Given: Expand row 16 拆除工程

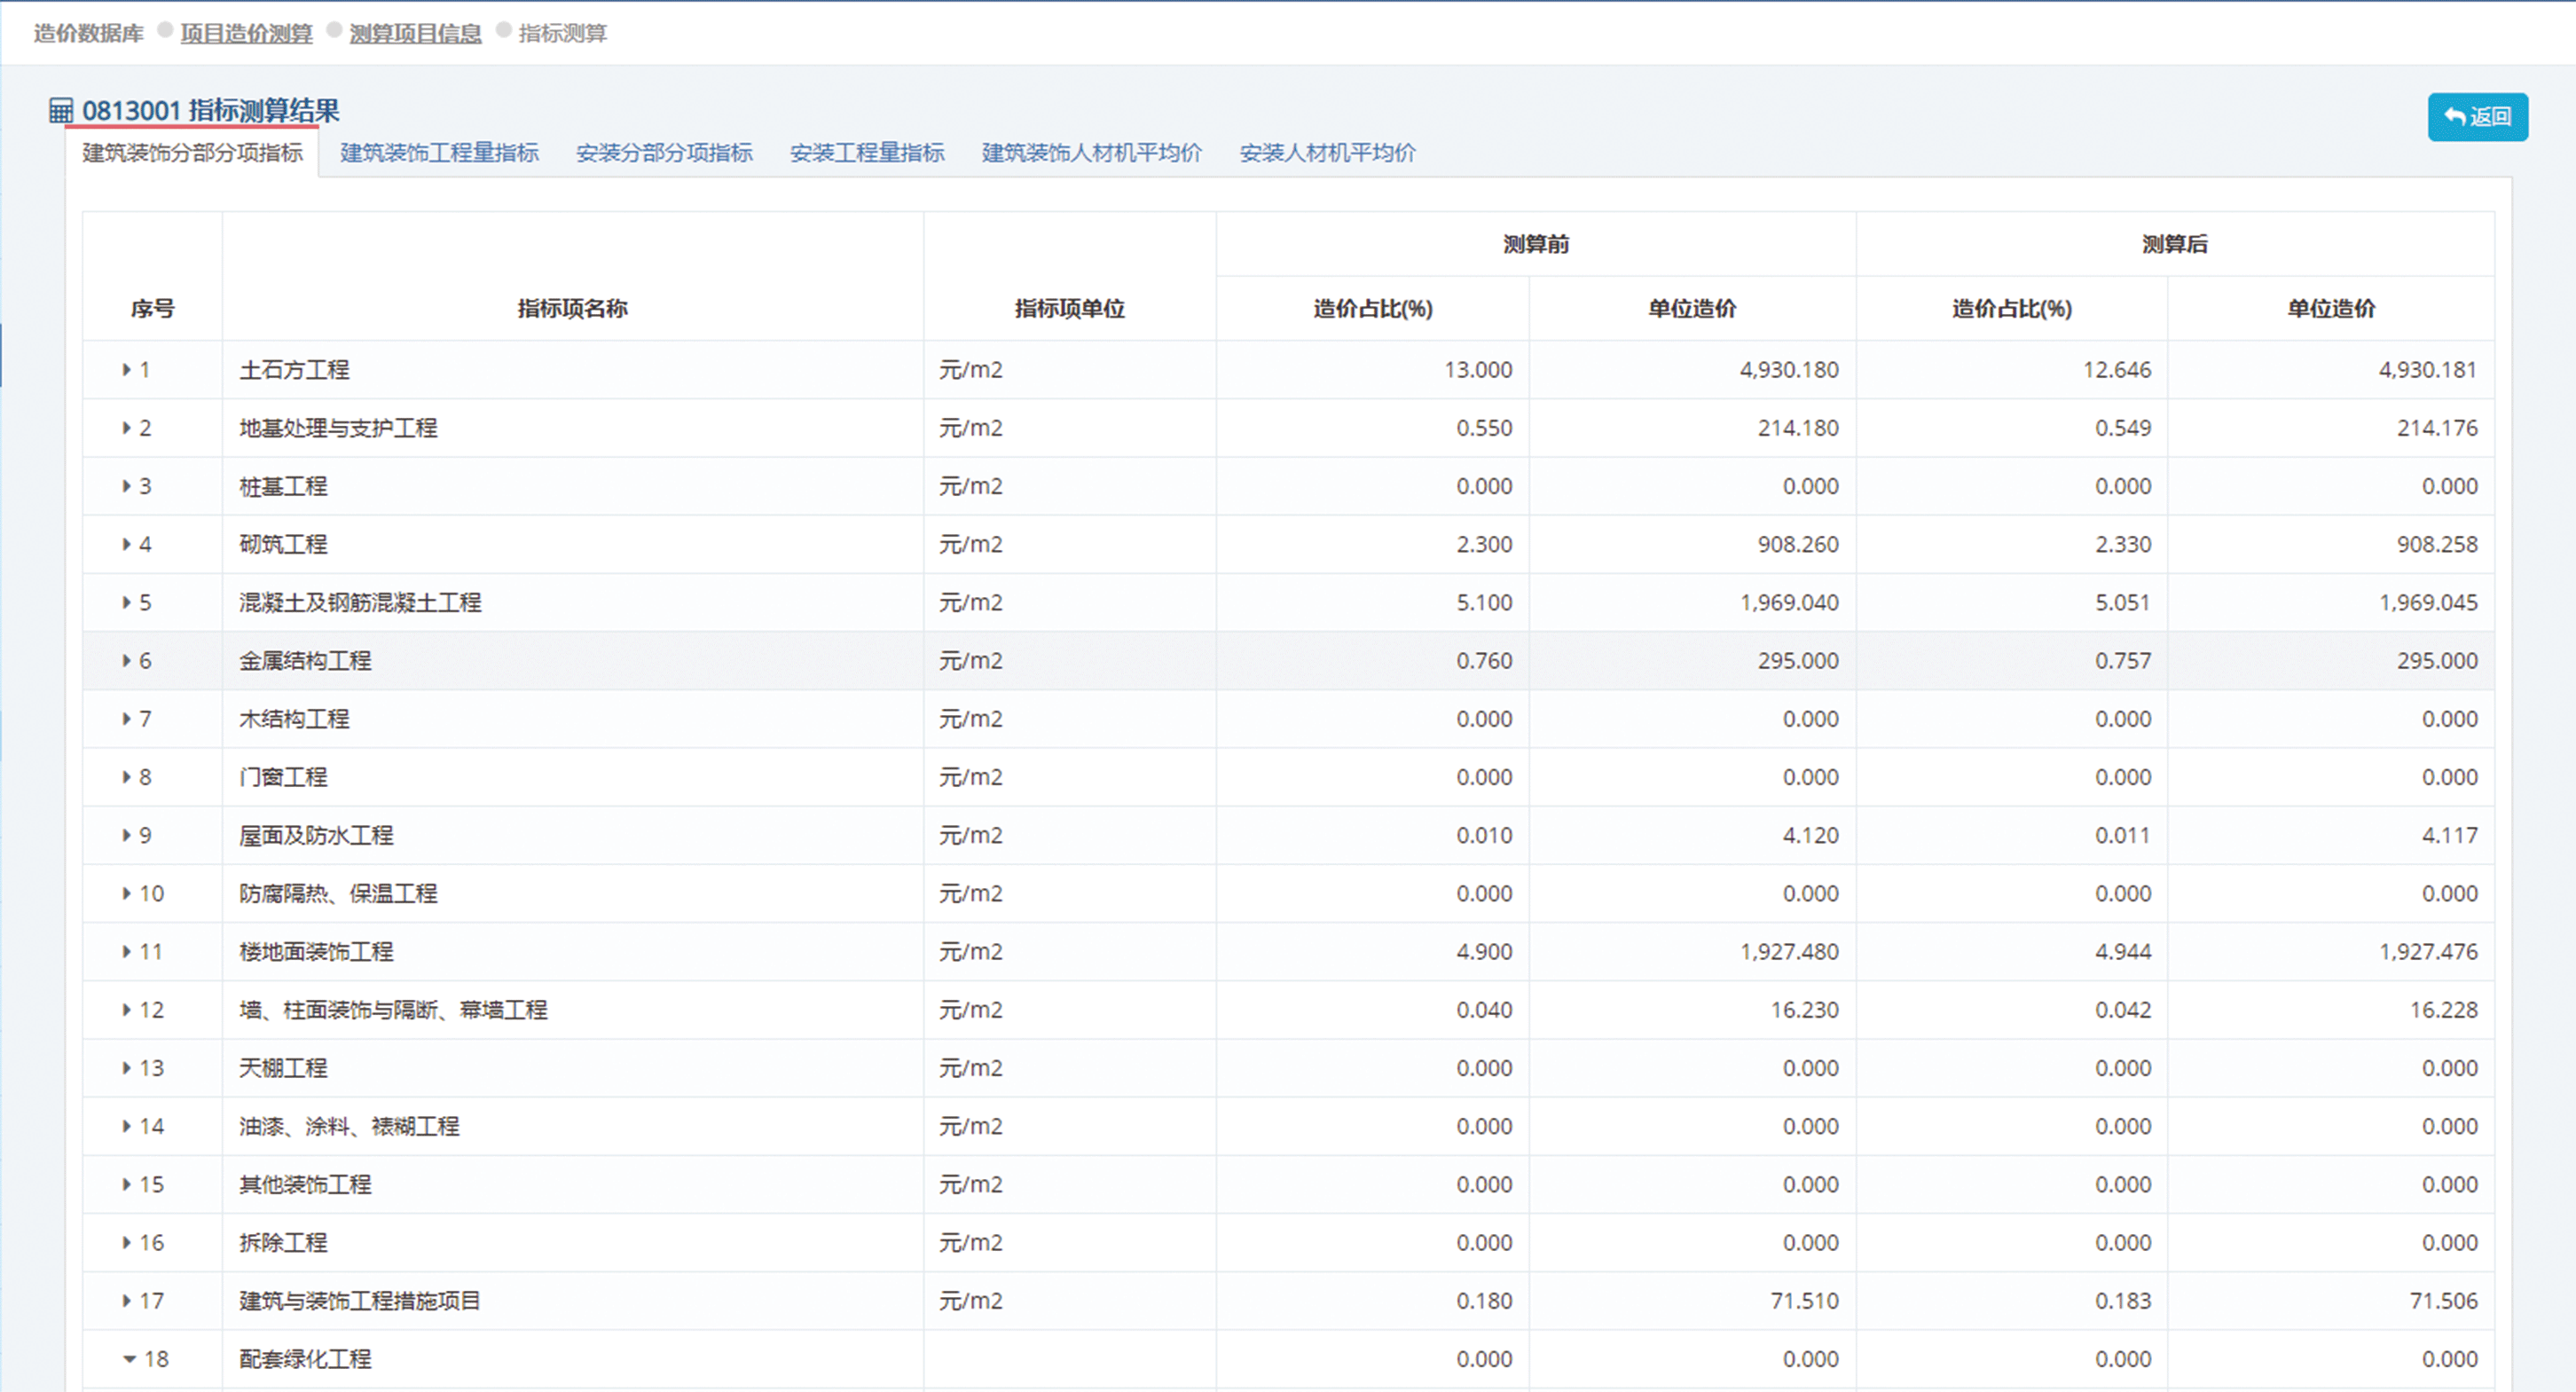Looking at the screenshot, I should click(126, 1242).
